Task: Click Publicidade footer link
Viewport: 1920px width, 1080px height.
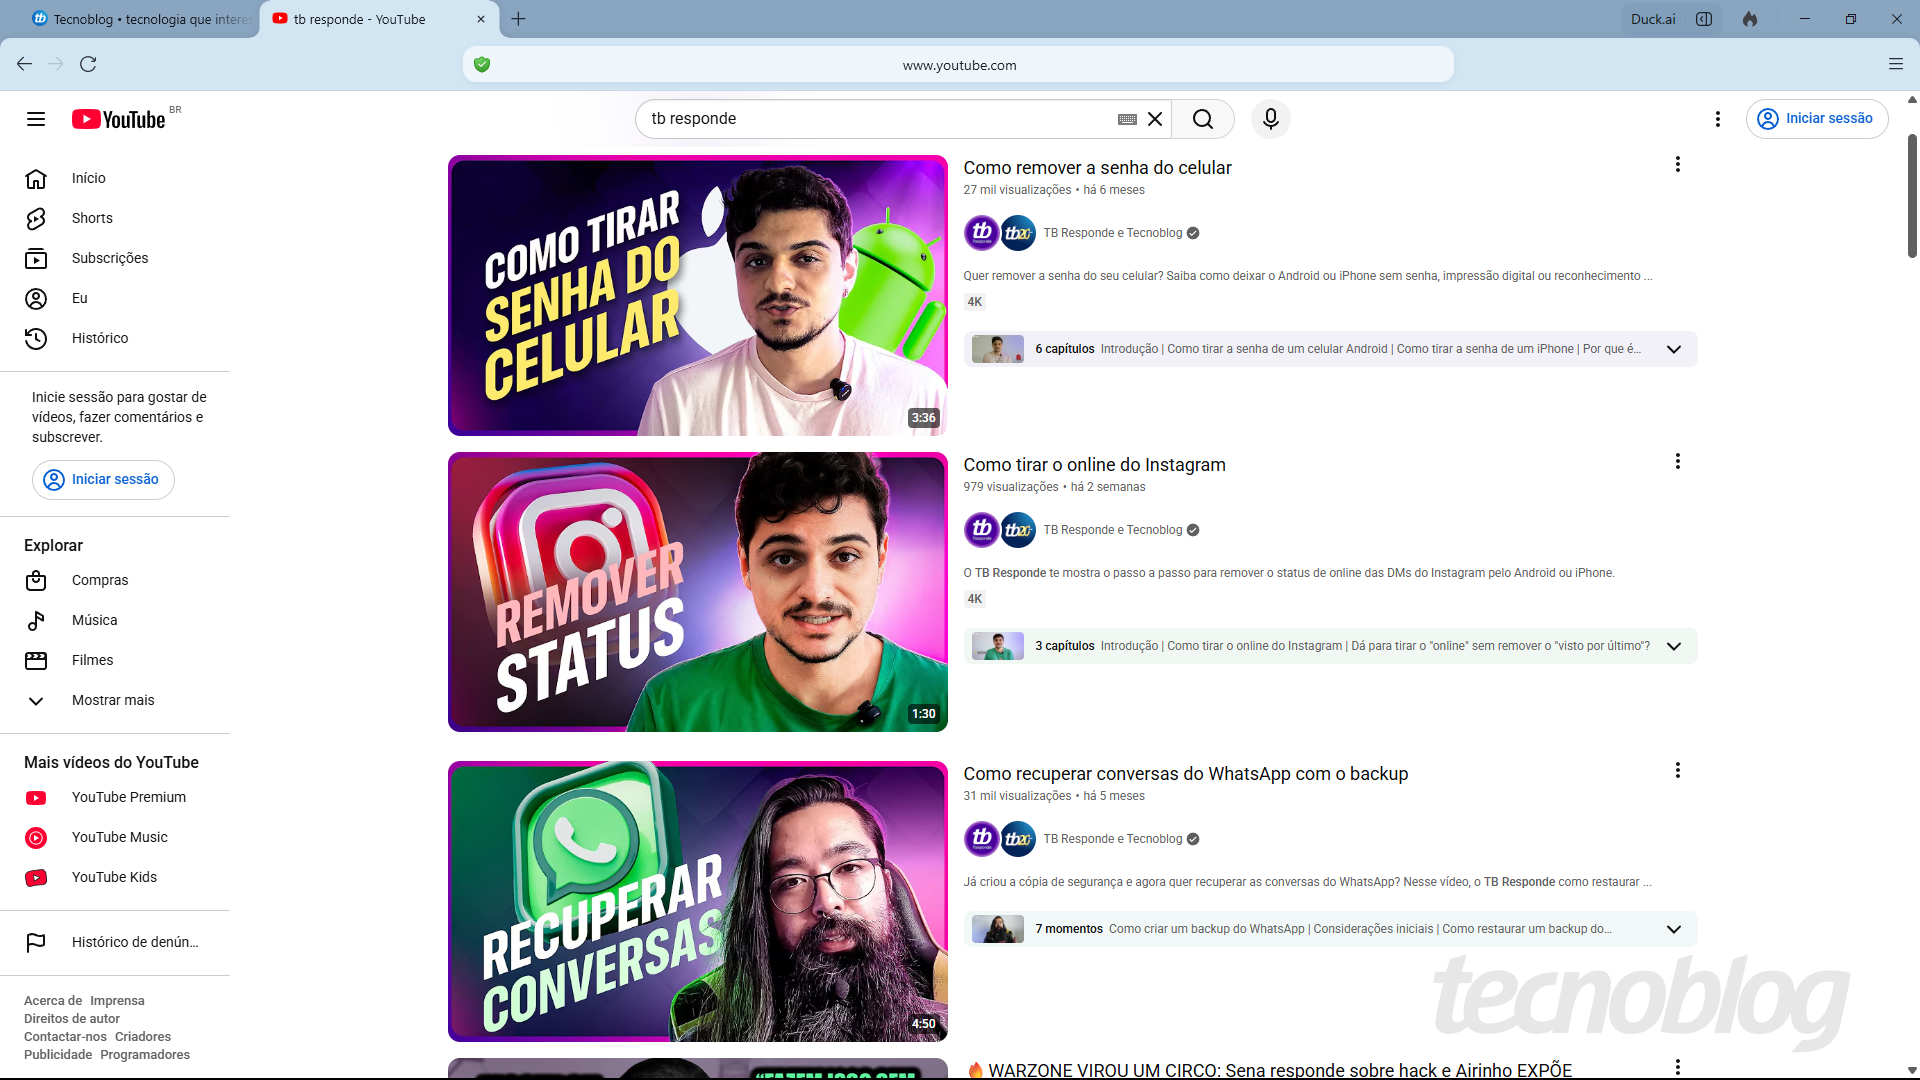Action: click(58, 1055)
